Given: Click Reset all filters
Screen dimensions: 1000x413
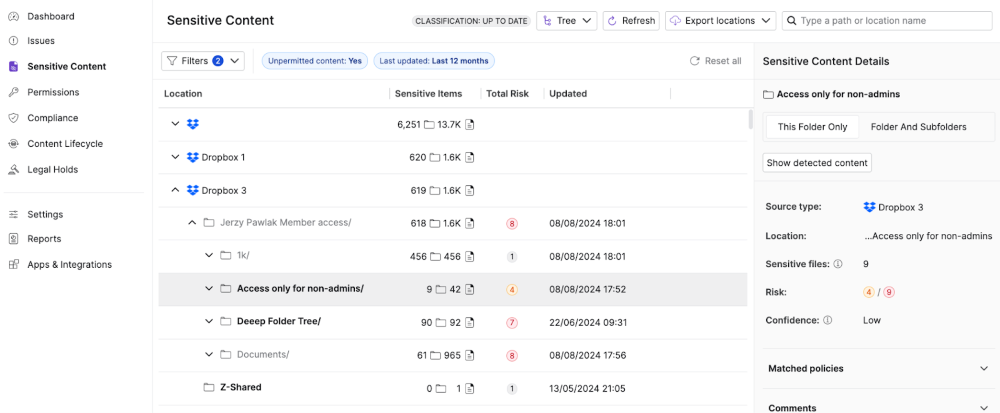Looking at the screenshot, I should point(716,61).
